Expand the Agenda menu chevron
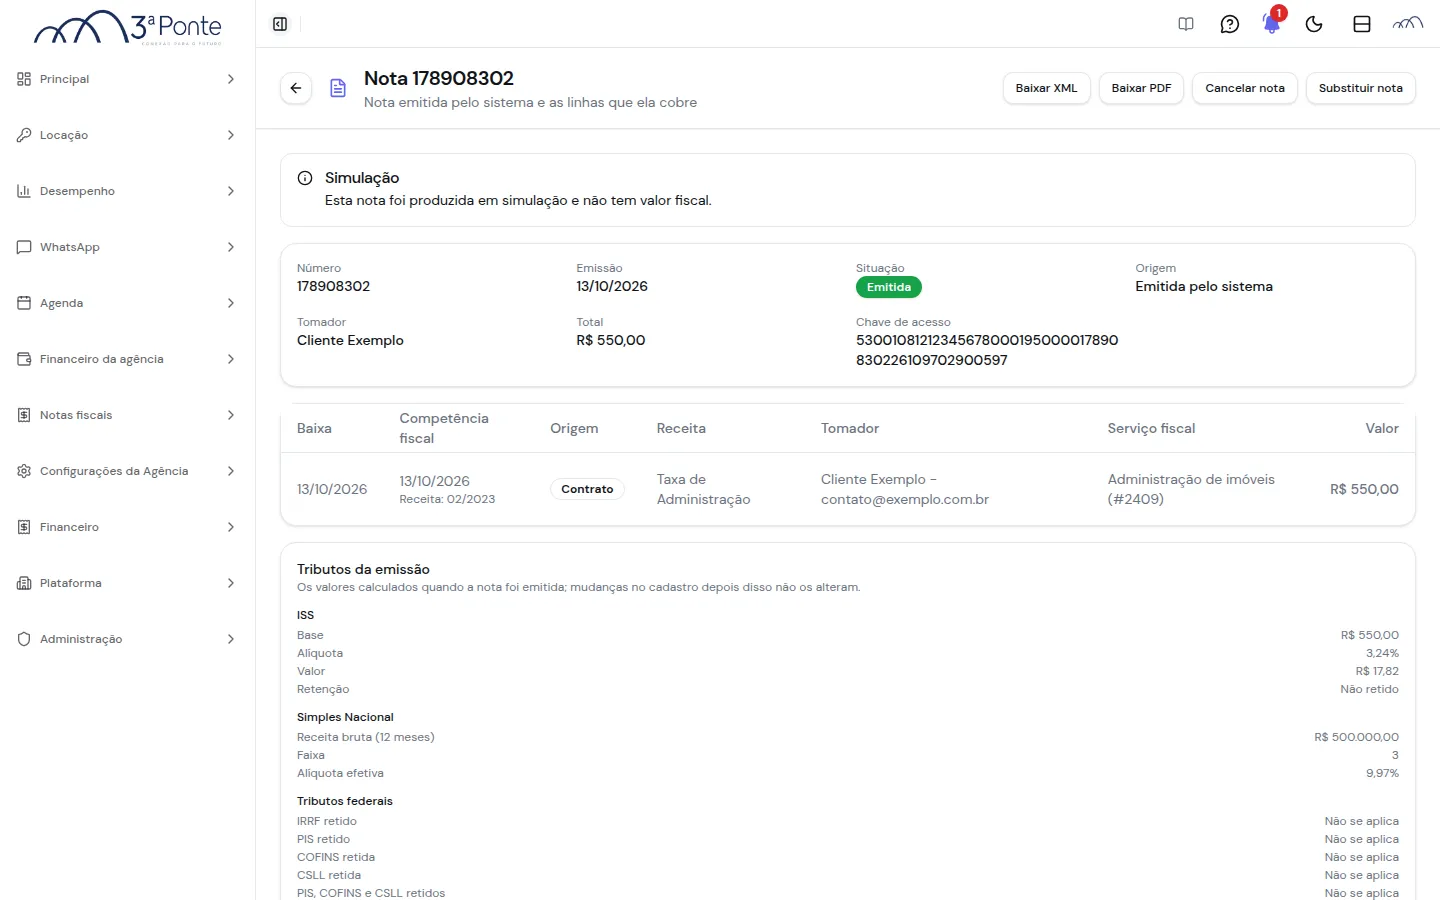This screenshot has width=1440, height=900. point(231,303)
